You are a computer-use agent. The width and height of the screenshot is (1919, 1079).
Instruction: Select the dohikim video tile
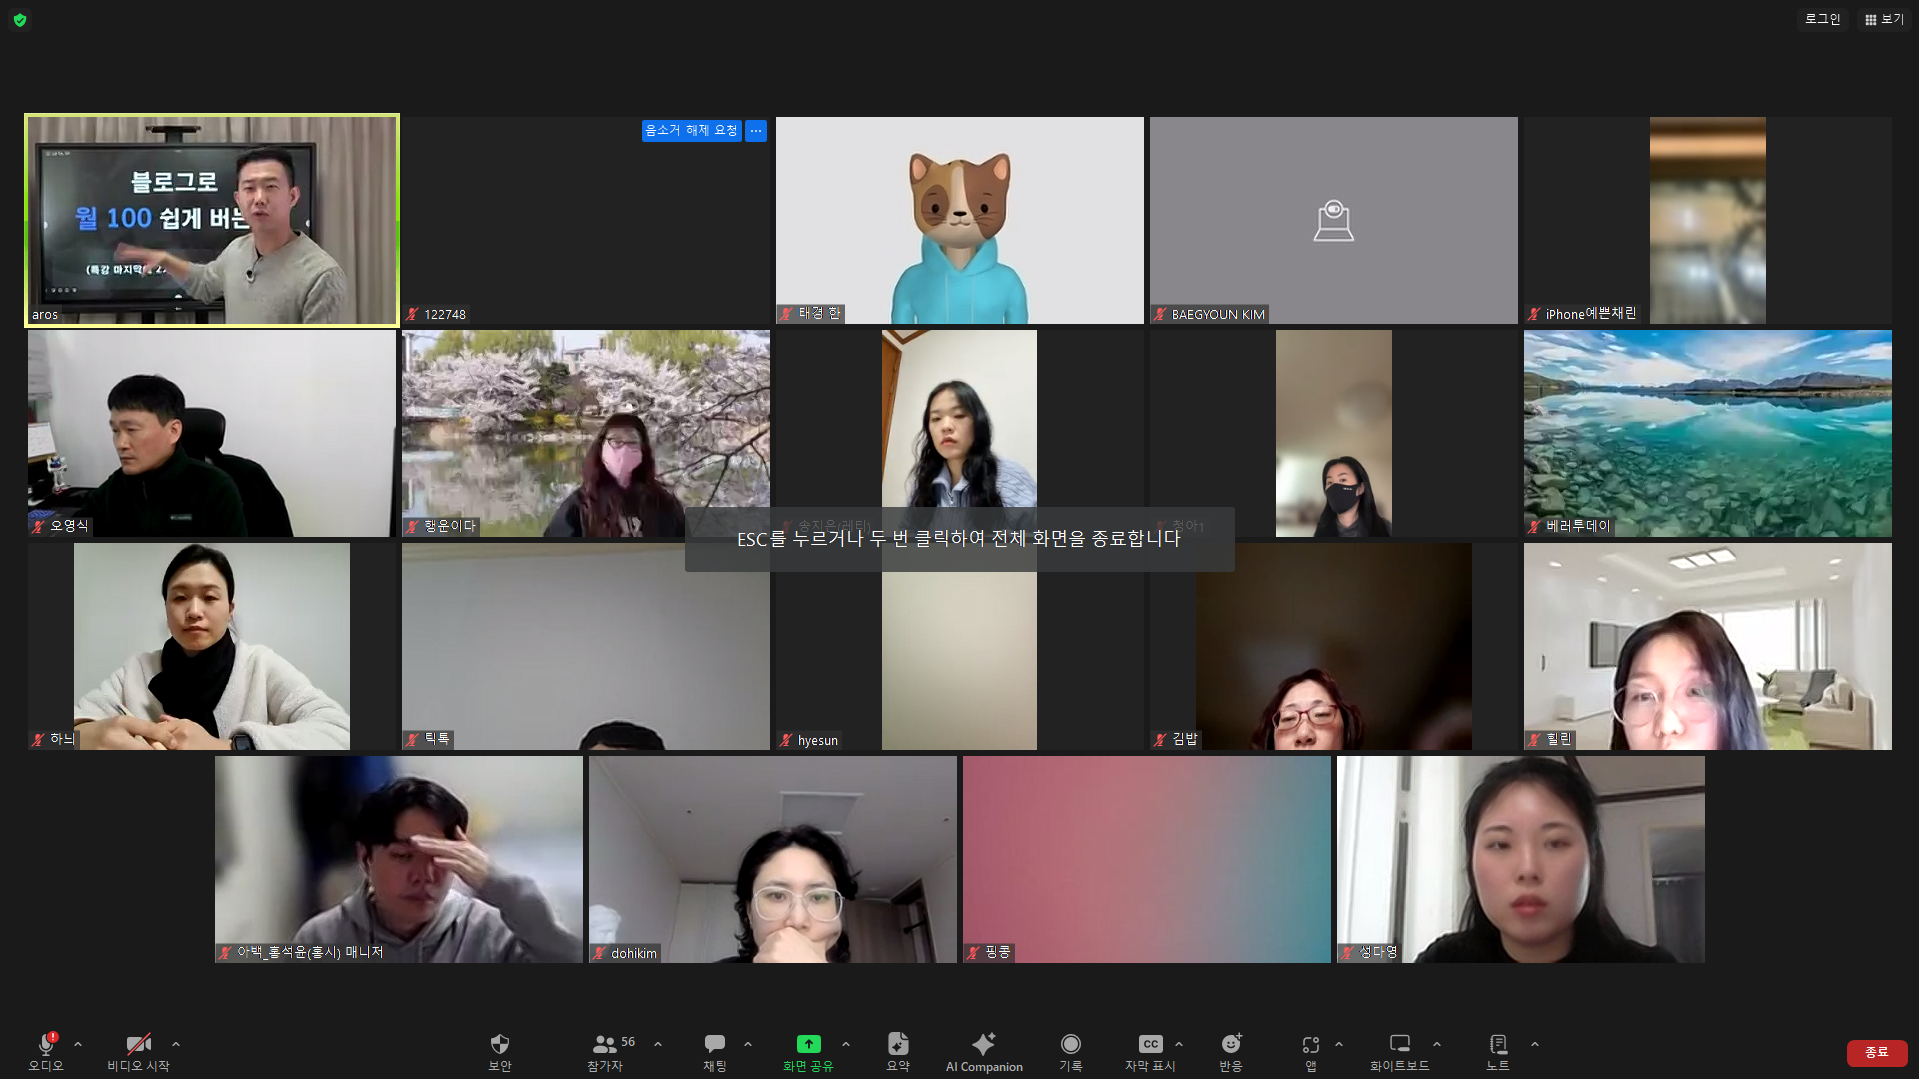773,859
